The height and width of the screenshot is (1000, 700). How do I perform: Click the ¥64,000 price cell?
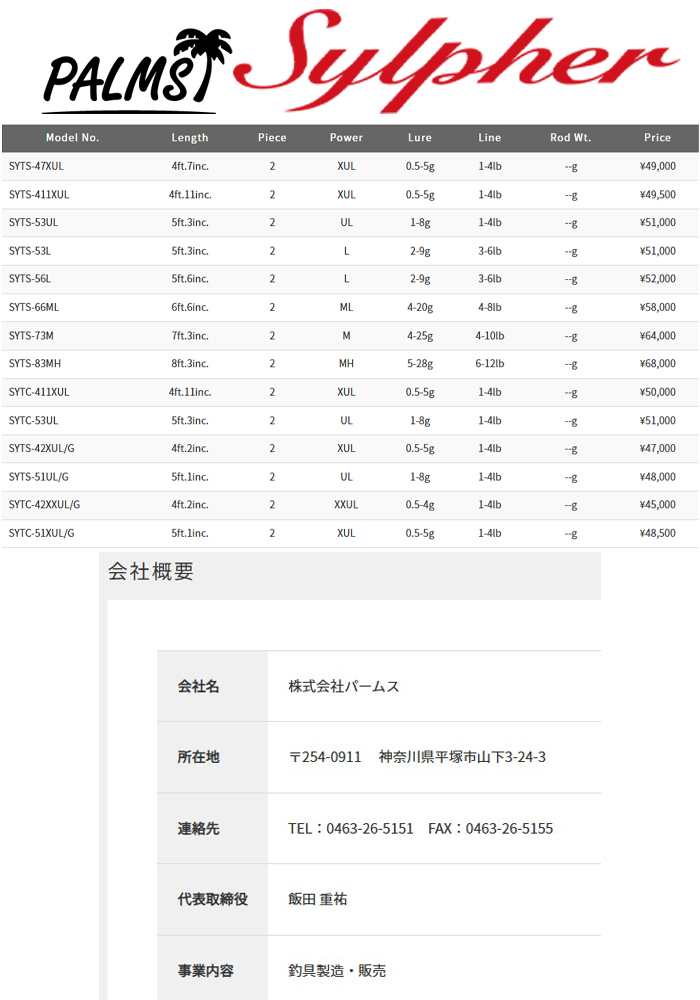(657, 335)
